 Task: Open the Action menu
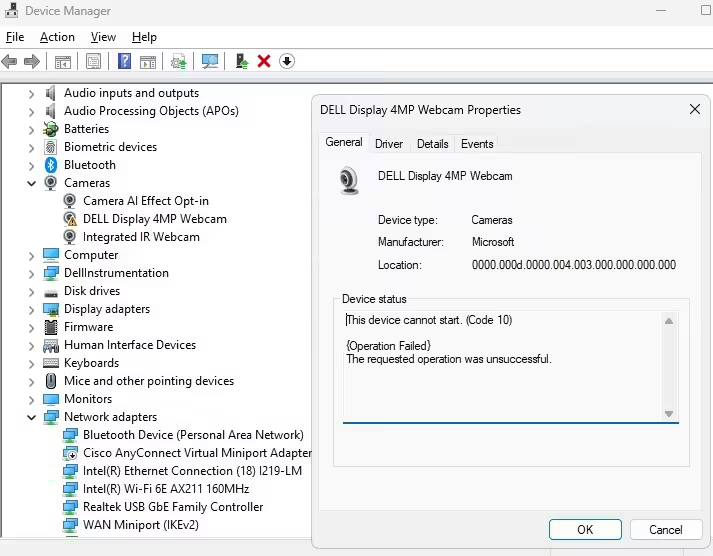[x=57, y=37]
